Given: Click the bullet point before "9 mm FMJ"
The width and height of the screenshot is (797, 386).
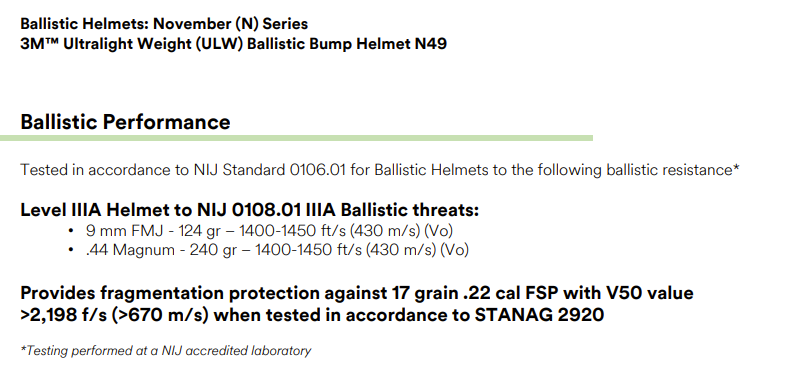Looking at the screenshot, I should coord(71,231).
